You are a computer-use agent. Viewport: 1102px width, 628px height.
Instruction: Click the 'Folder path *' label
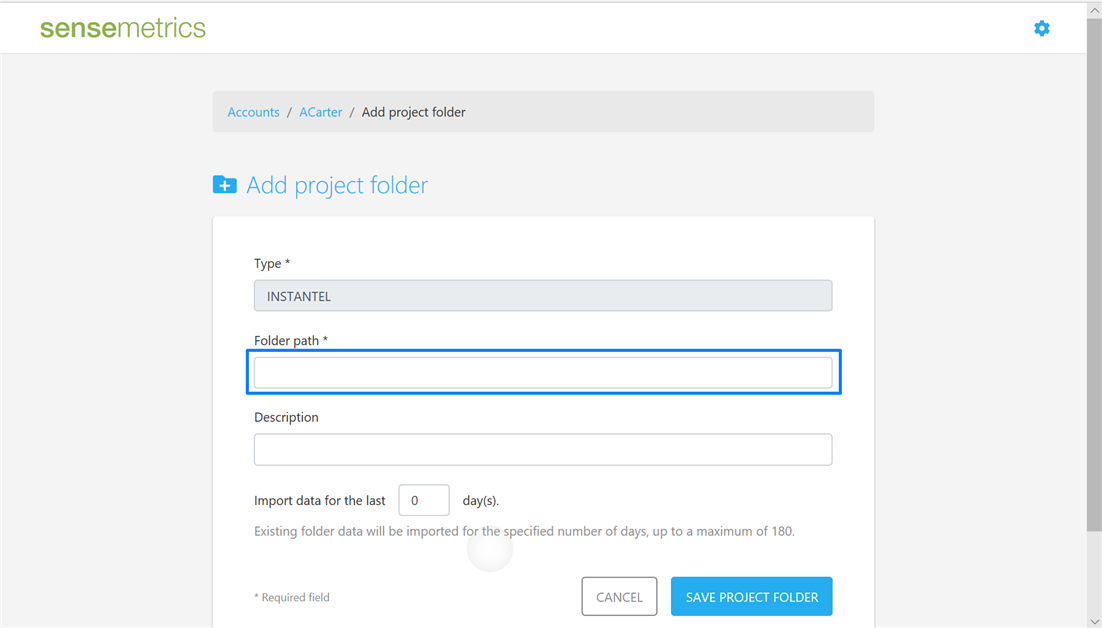coord(291,341)
